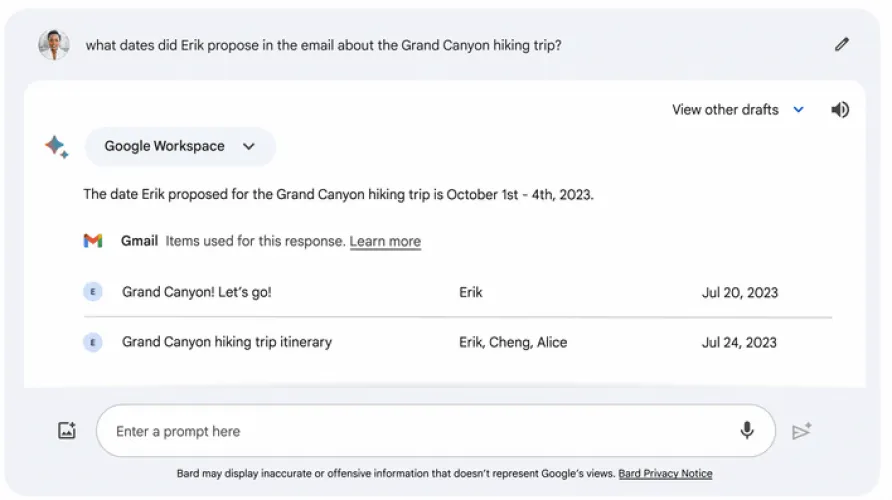Click the upload image icon
This screenshot has height=500, width=892.
tap(67, 431)
